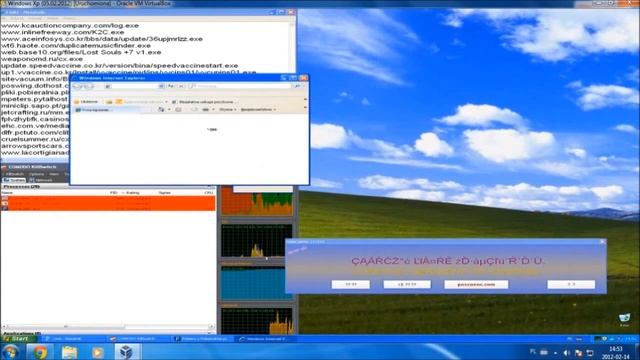Image resolution: width=640 pixels, height=360 pixels.
Task: Click the VirtualBox icon on the Windows 7 taskbar
Action: 126,352
